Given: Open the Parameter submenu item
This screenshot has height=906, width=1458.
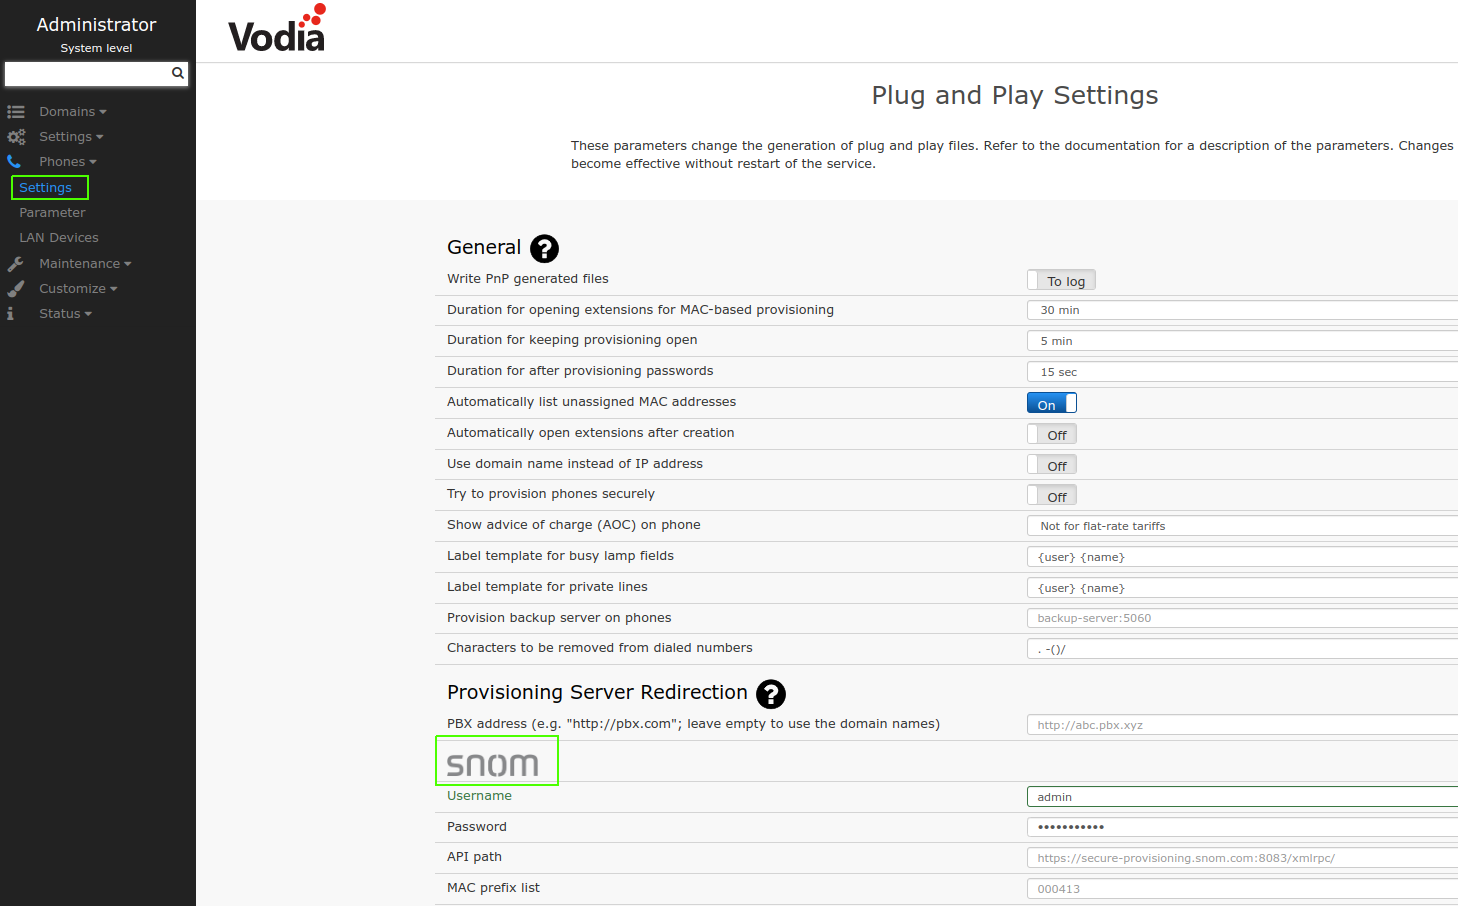Looking at the screenshot, I should click(52, 213).
